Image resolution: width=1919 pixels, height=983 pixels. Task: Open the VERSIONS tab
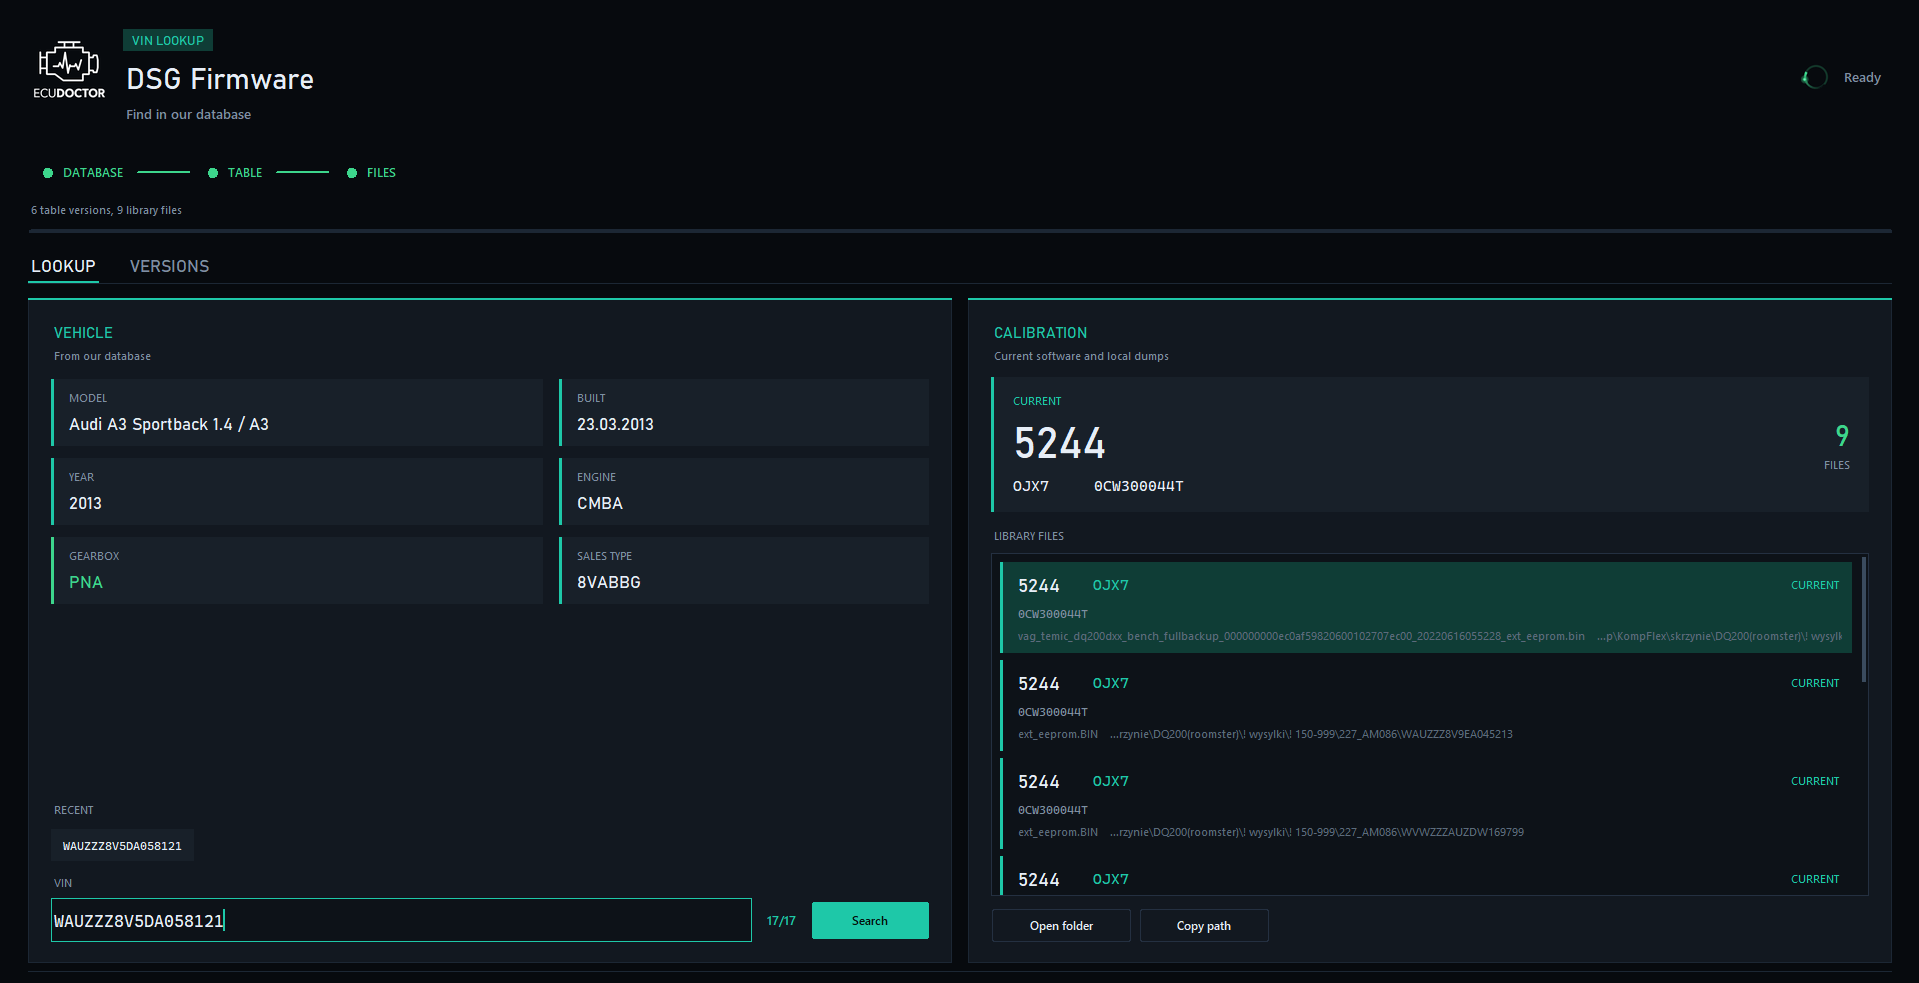(169, 266)
